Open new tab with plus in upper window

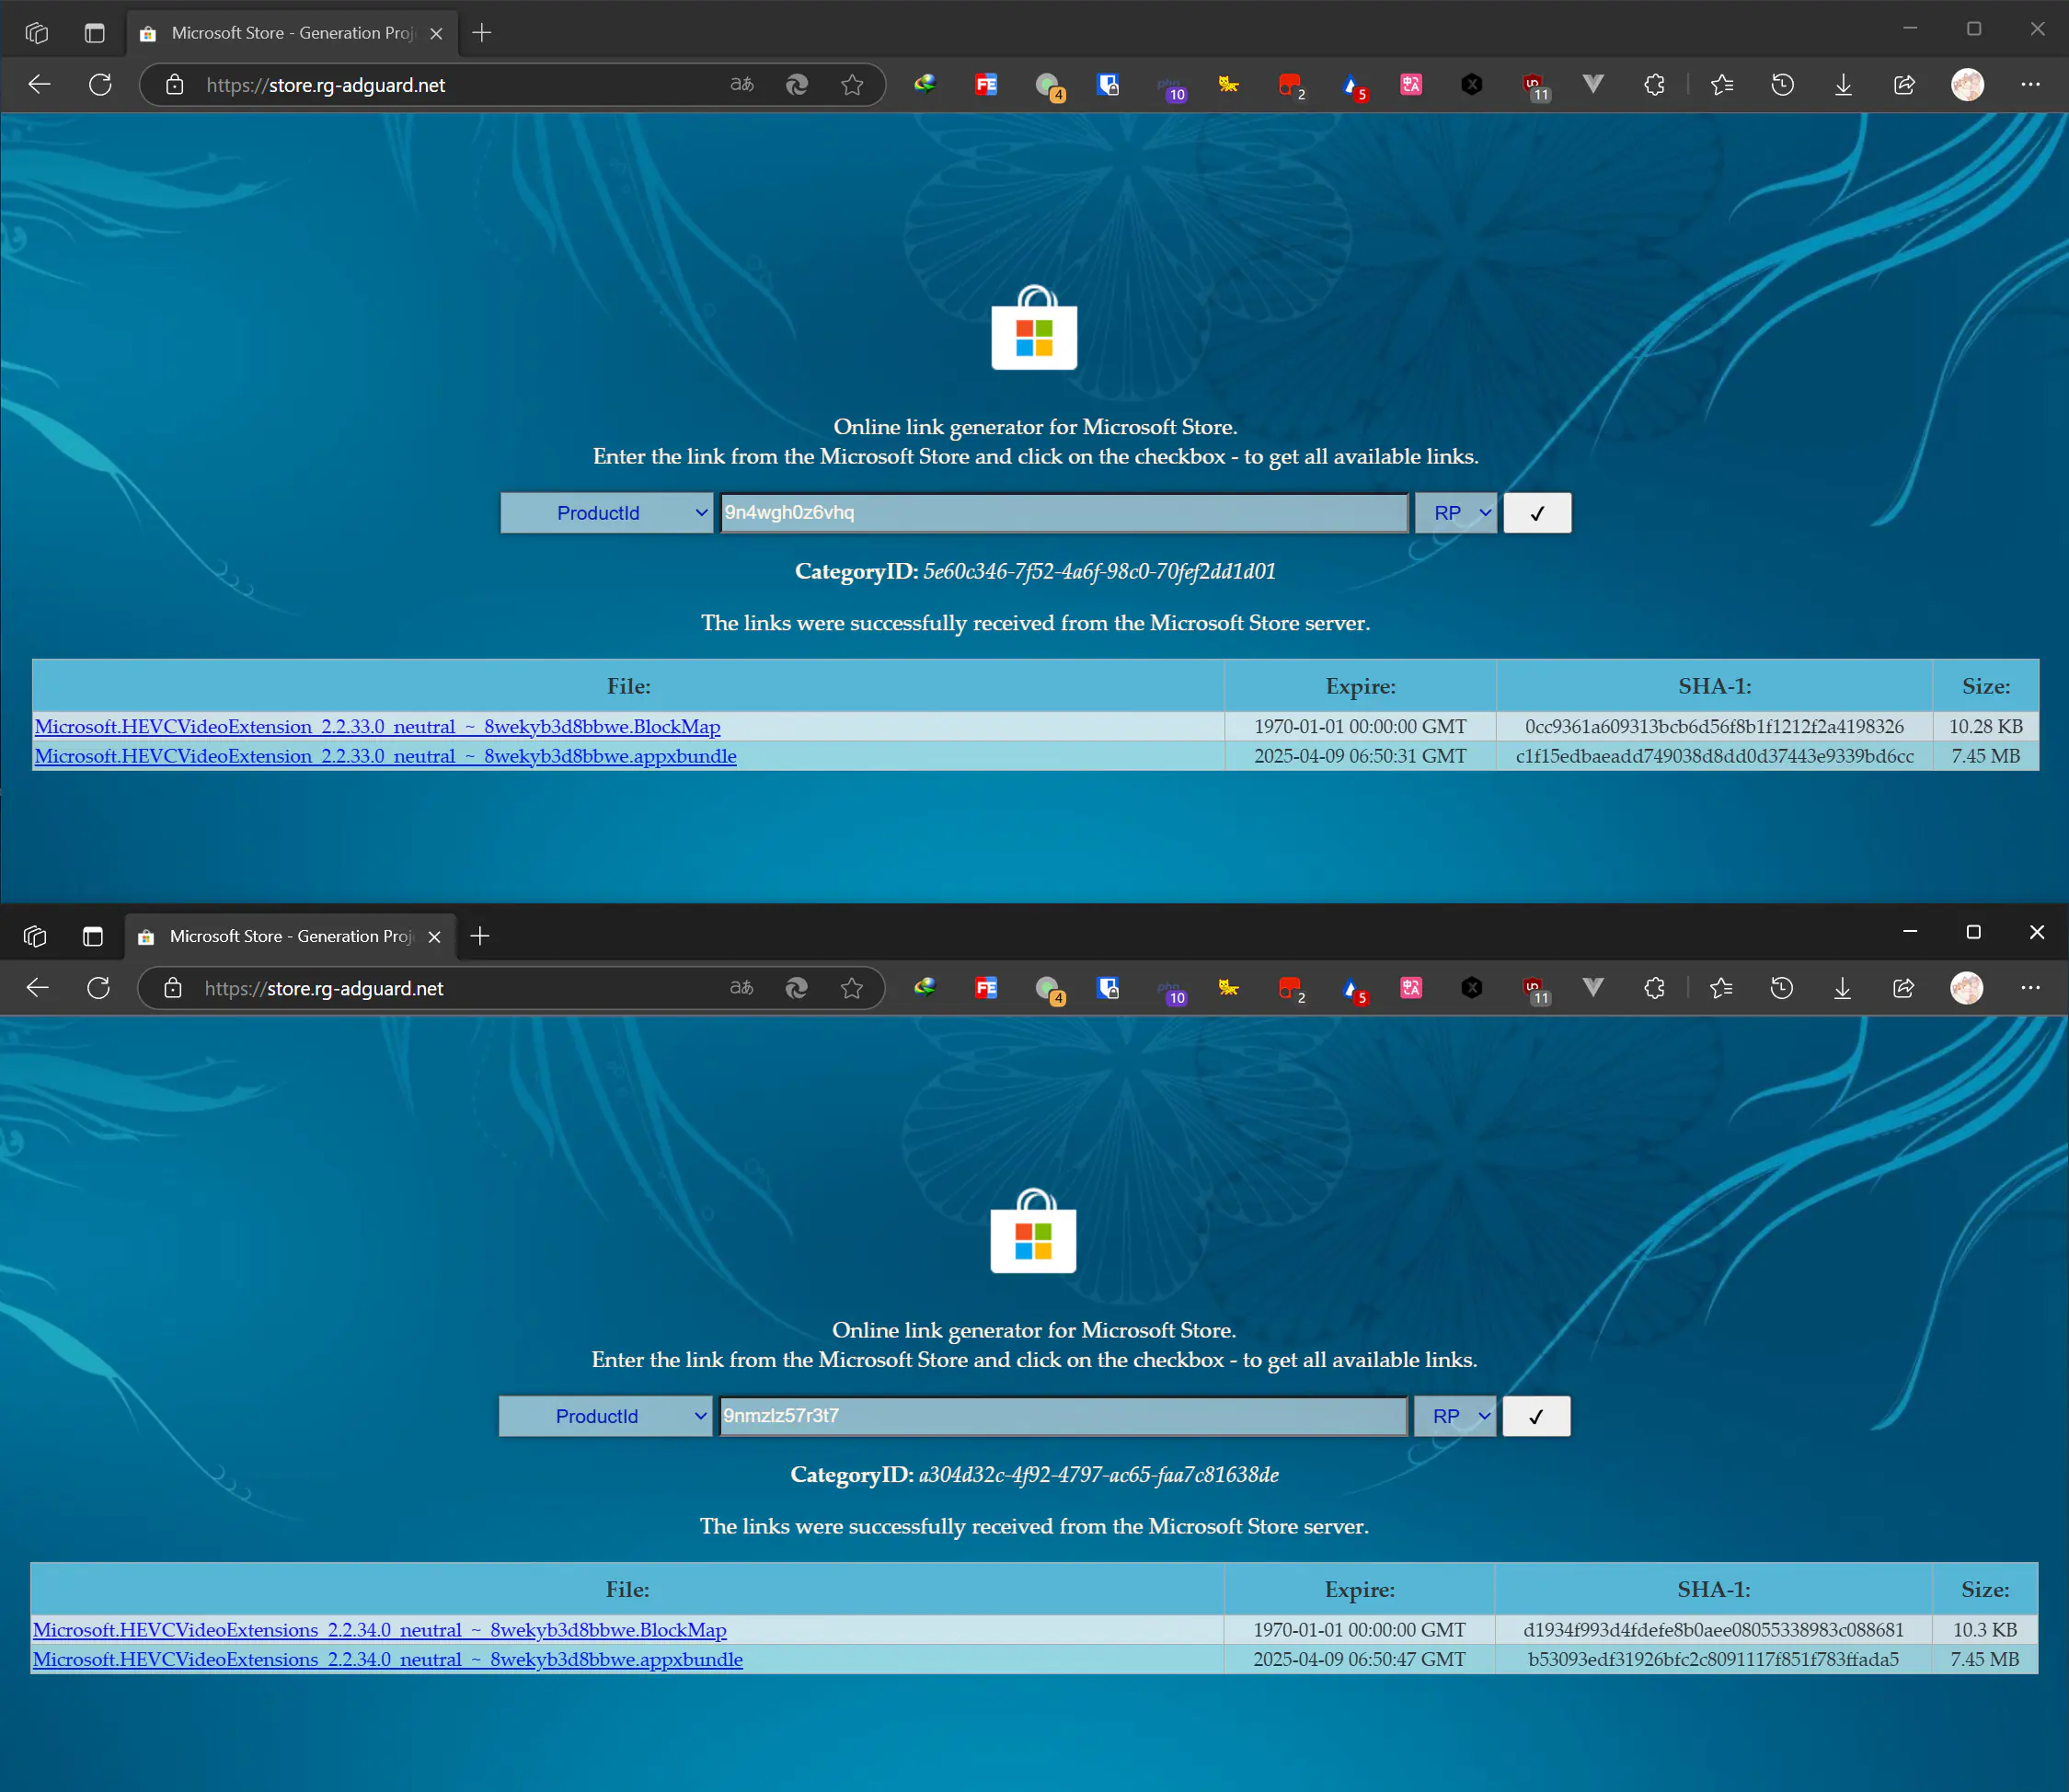pyautogui.click(x=482, y=33)
